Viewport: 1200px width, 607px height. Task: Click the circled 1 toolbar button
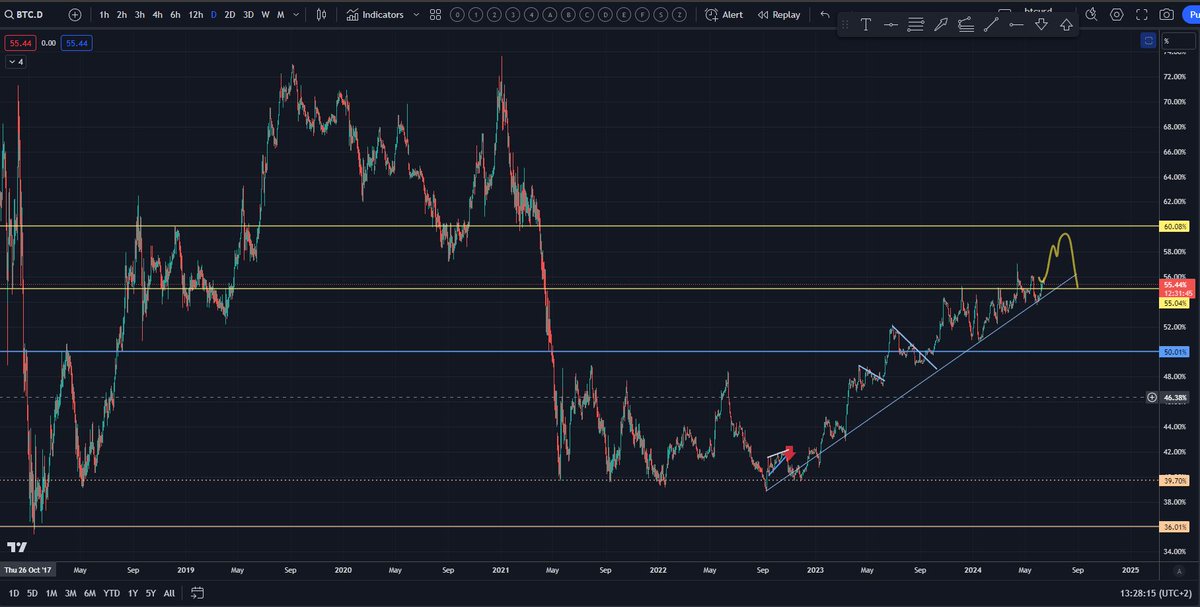[475, 15]
